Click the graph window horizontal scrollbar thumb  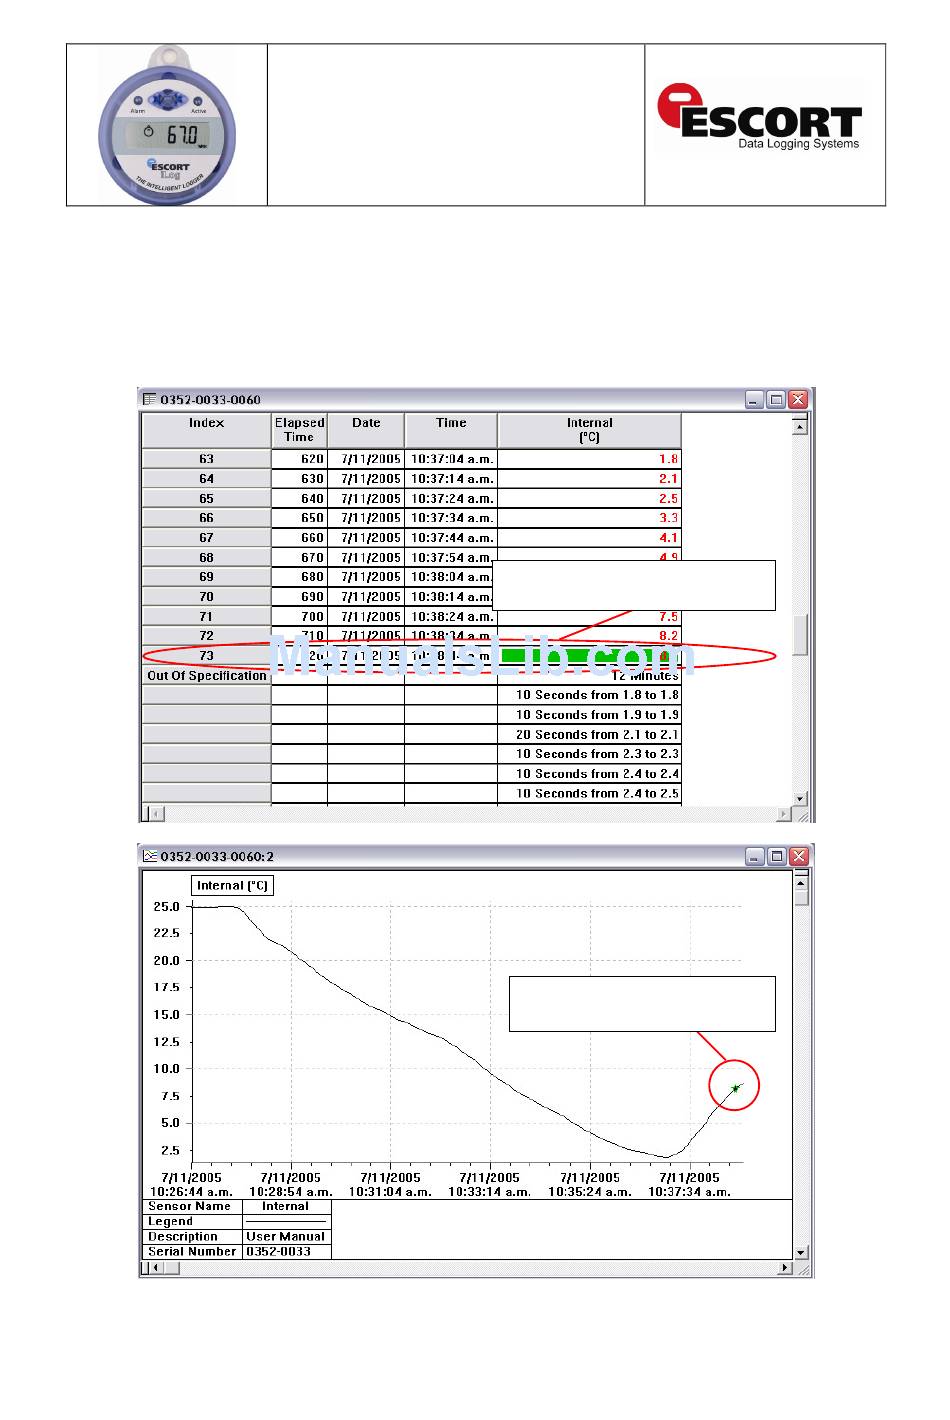tap(170, 1269)
